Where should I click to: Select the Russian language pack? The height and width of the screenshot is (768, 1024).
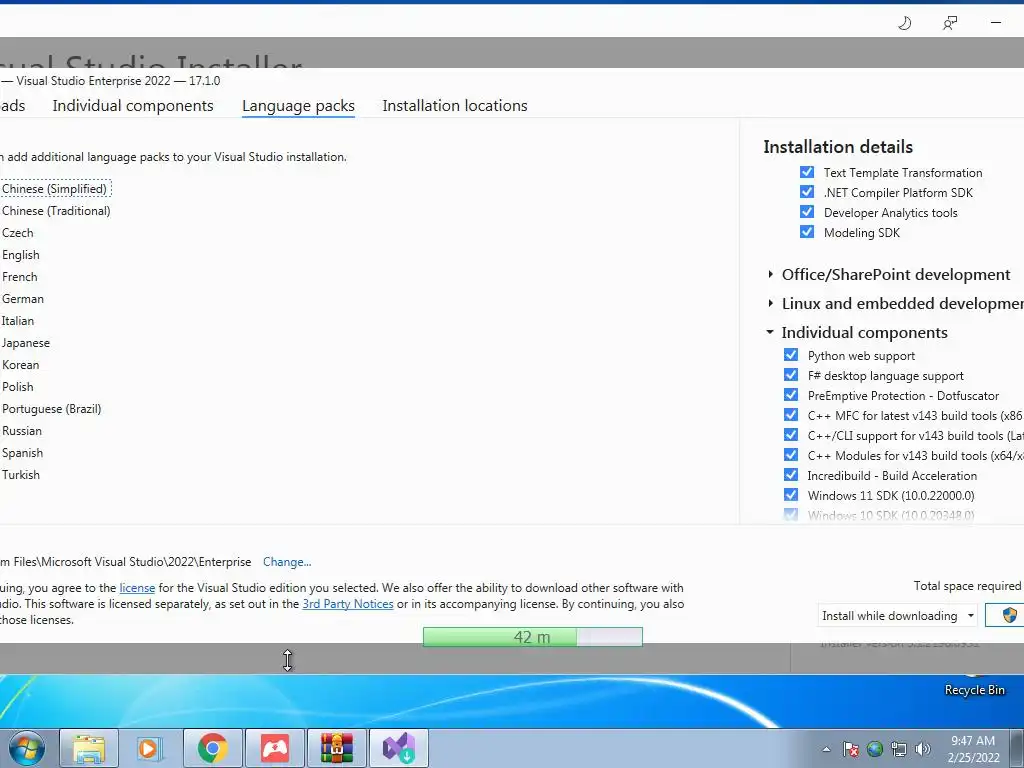click(22, 431)
